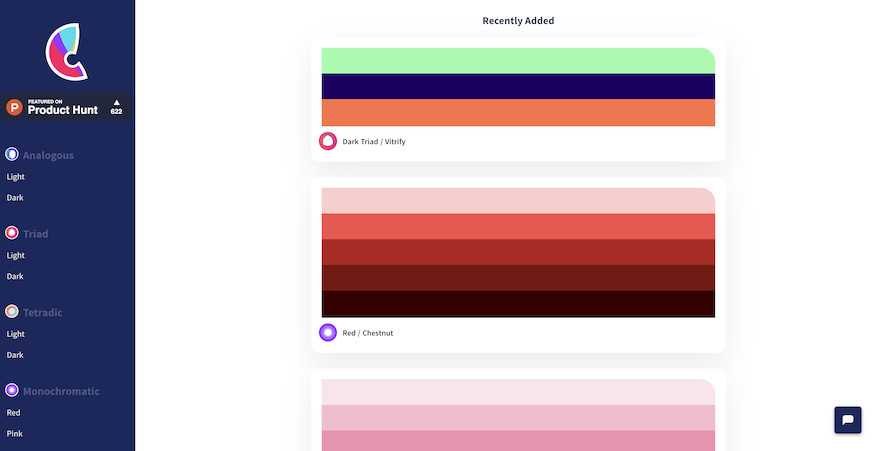The height and width of the screenshot is (451, 880).
Task: Open the Red monochromatic palettes
Action: (x=13, y=412)
